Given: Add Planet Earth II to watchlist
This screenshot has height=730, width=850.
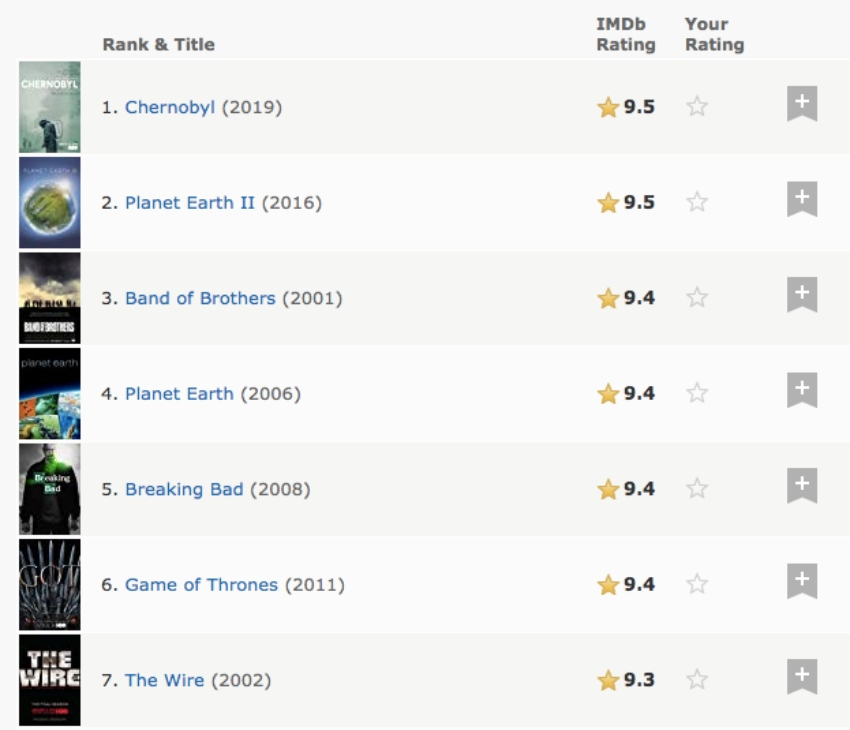Looking at the screenshot, I should point(802,200).
